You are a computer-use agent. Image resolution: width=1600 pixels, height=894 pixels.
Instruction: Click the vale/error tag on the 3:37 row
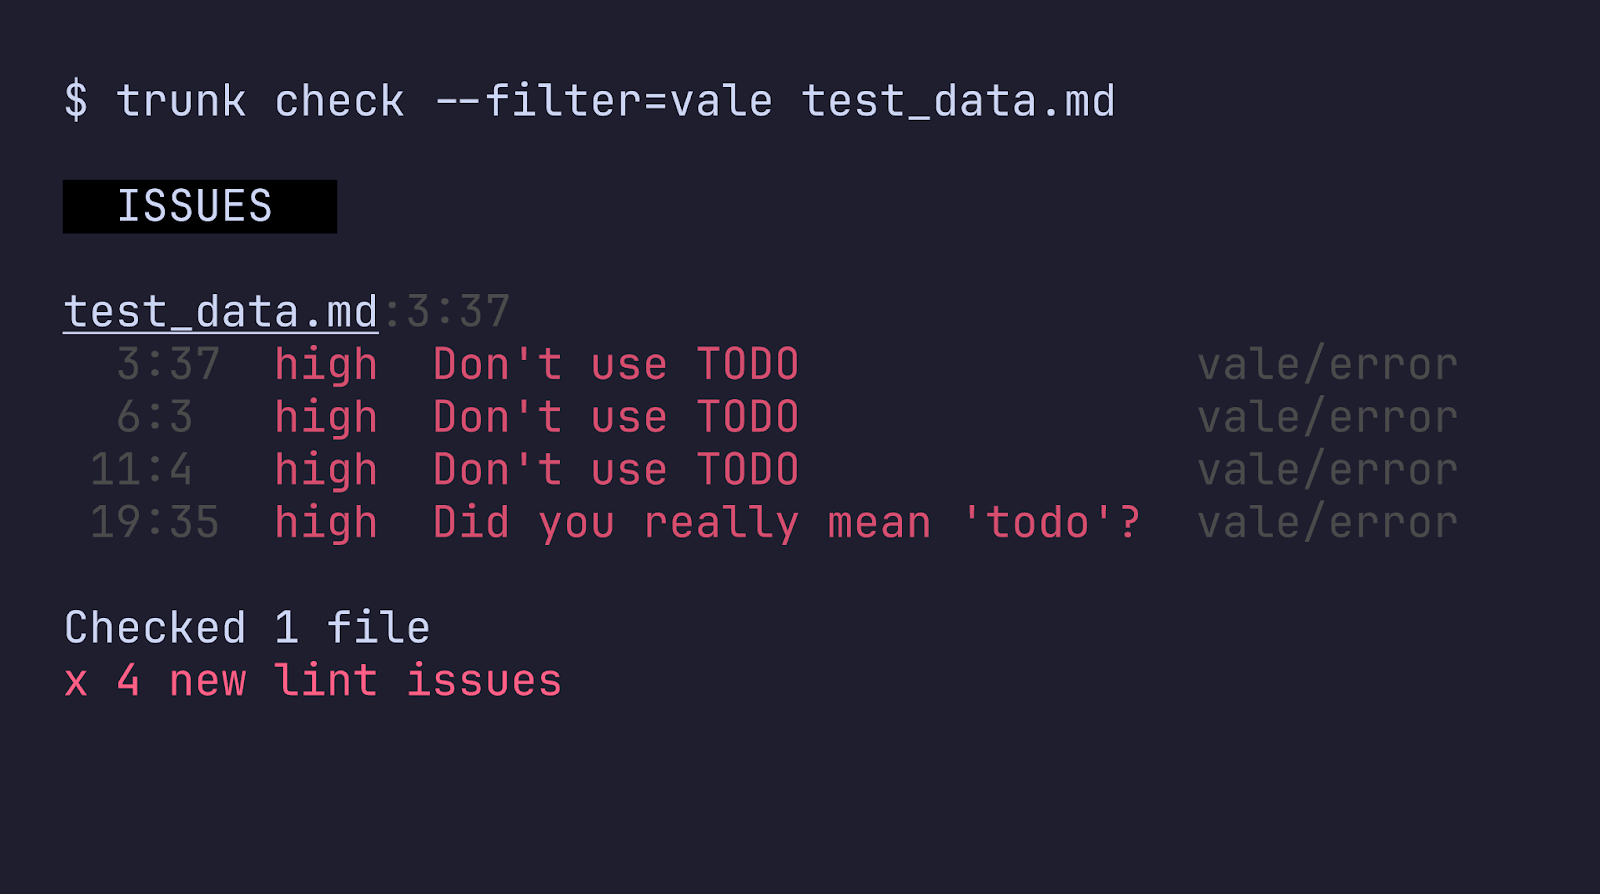(x=1328, y=365)
